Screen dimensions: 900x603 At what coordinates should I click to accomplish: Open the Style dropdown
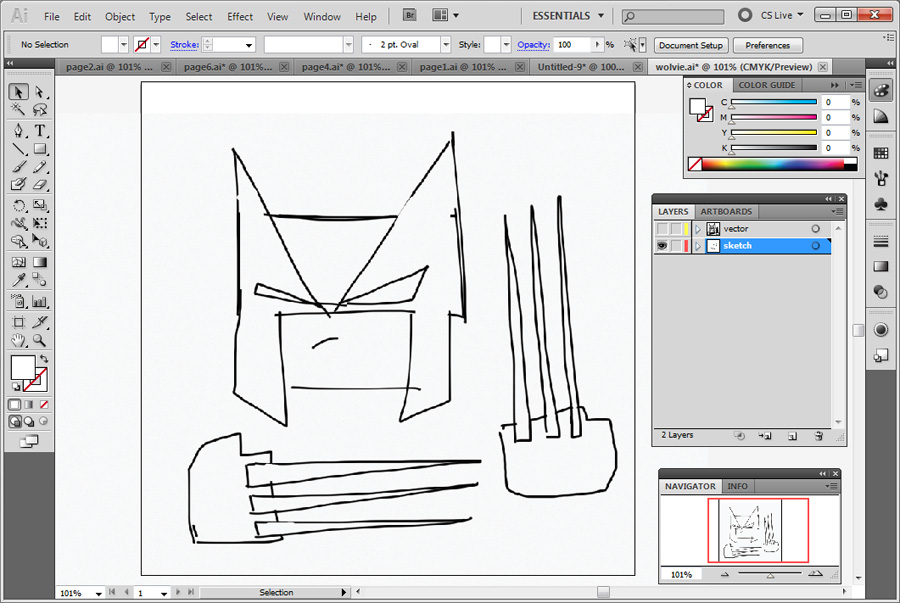tap(506, 44)
